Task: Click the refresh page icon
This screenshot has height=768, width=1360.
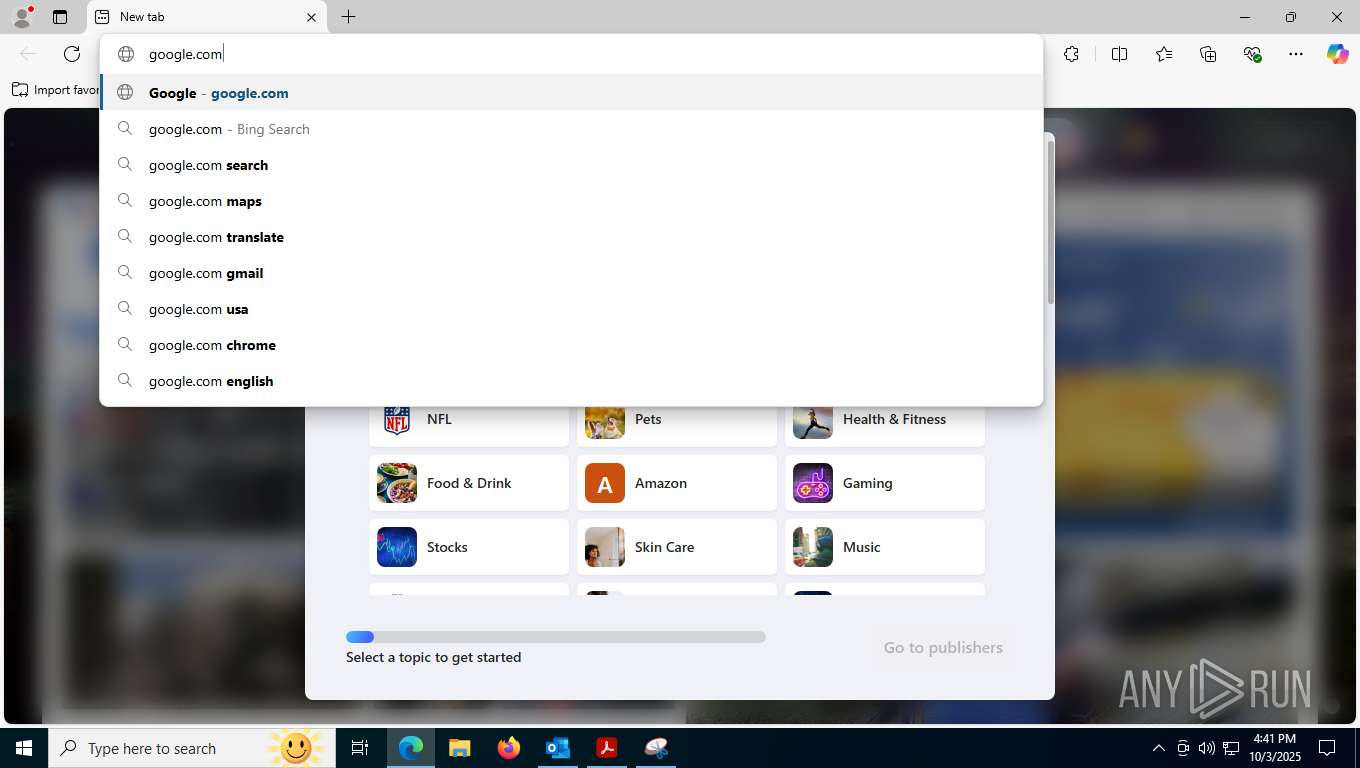Action: click(72, 54)
